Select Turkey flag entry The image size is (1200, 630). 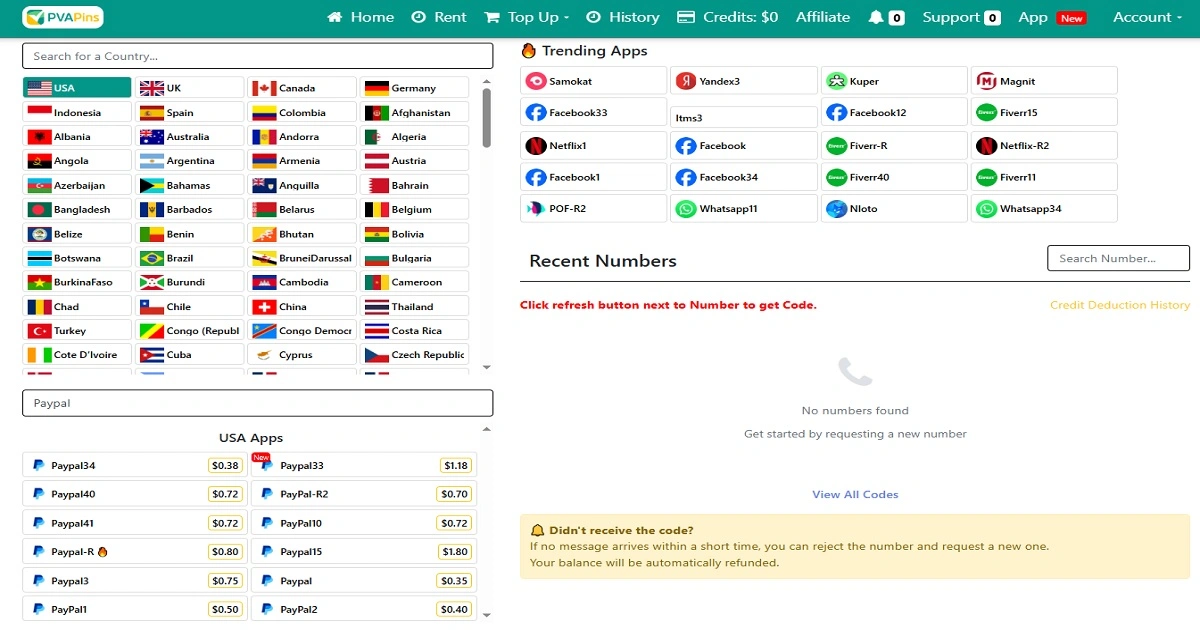(x=77, y=330)
